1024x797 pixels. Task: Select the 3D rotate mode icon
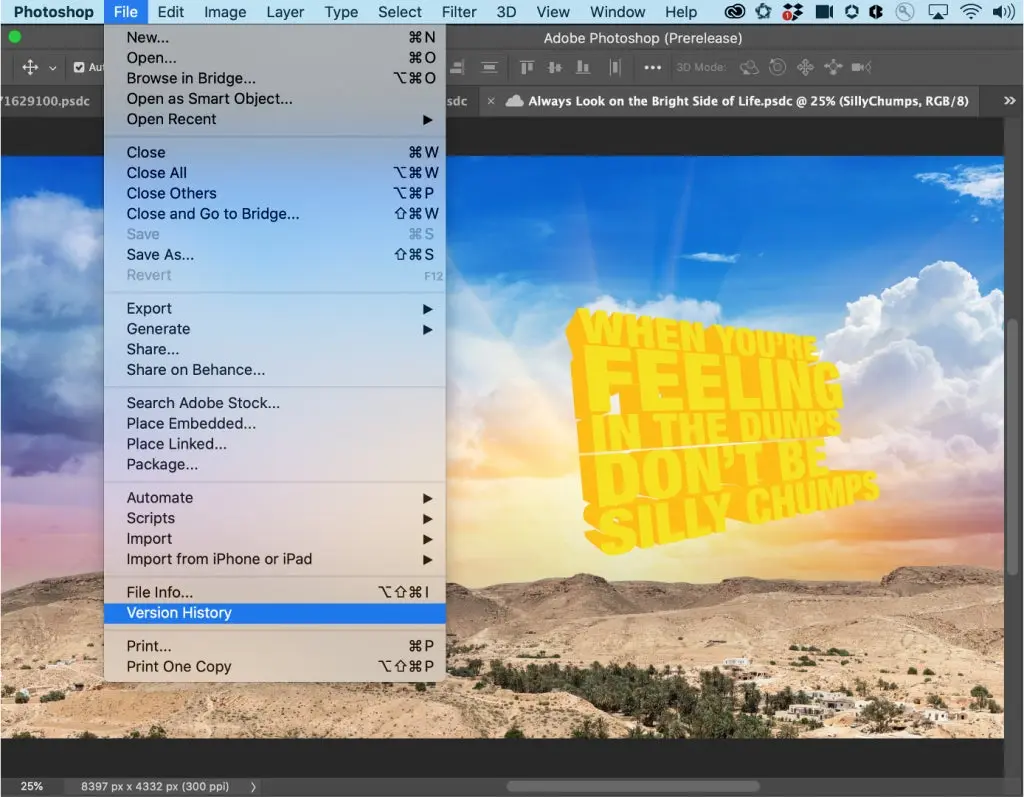click(x=749, y=67)
